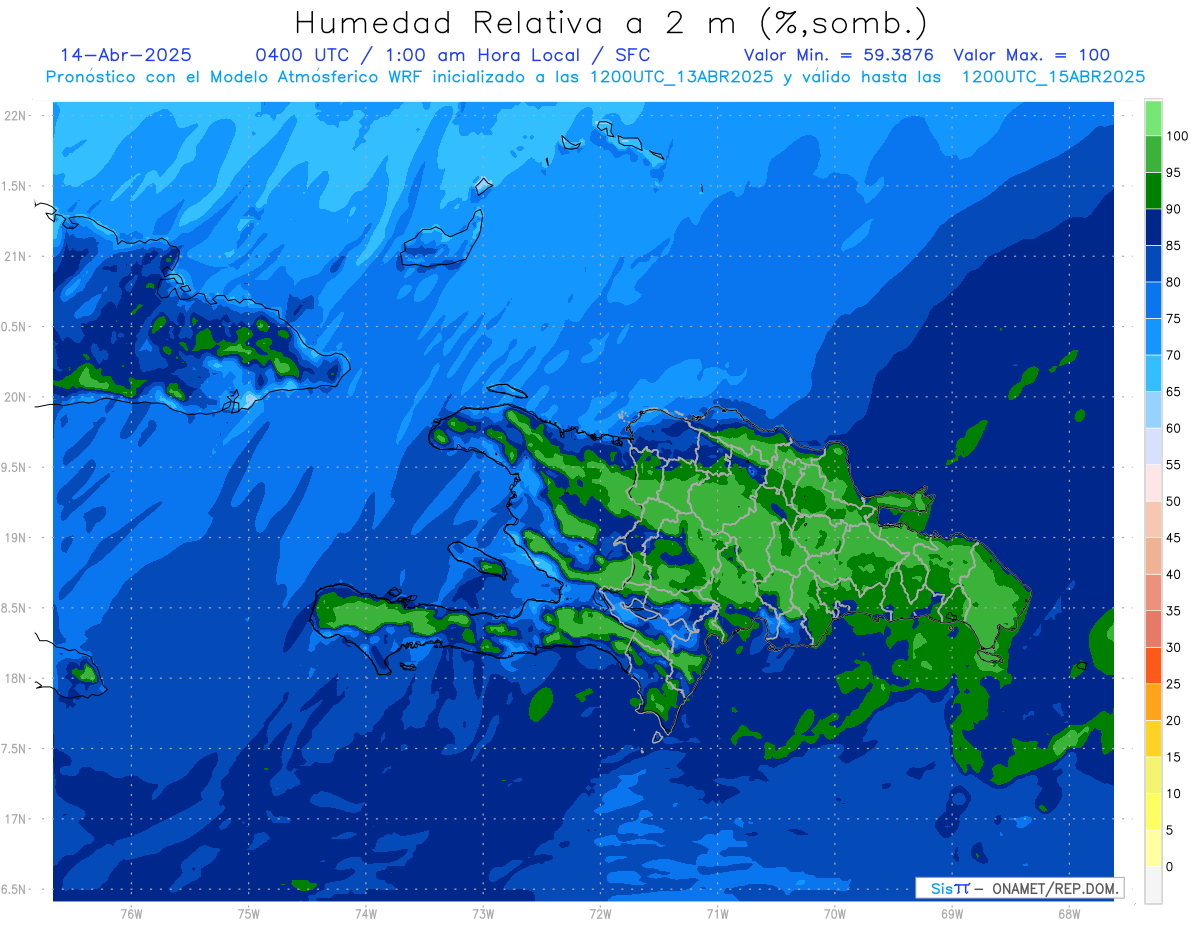Click the 'Valor Max. = 100' readout
1200x927 pixels.
[1031, 55]
